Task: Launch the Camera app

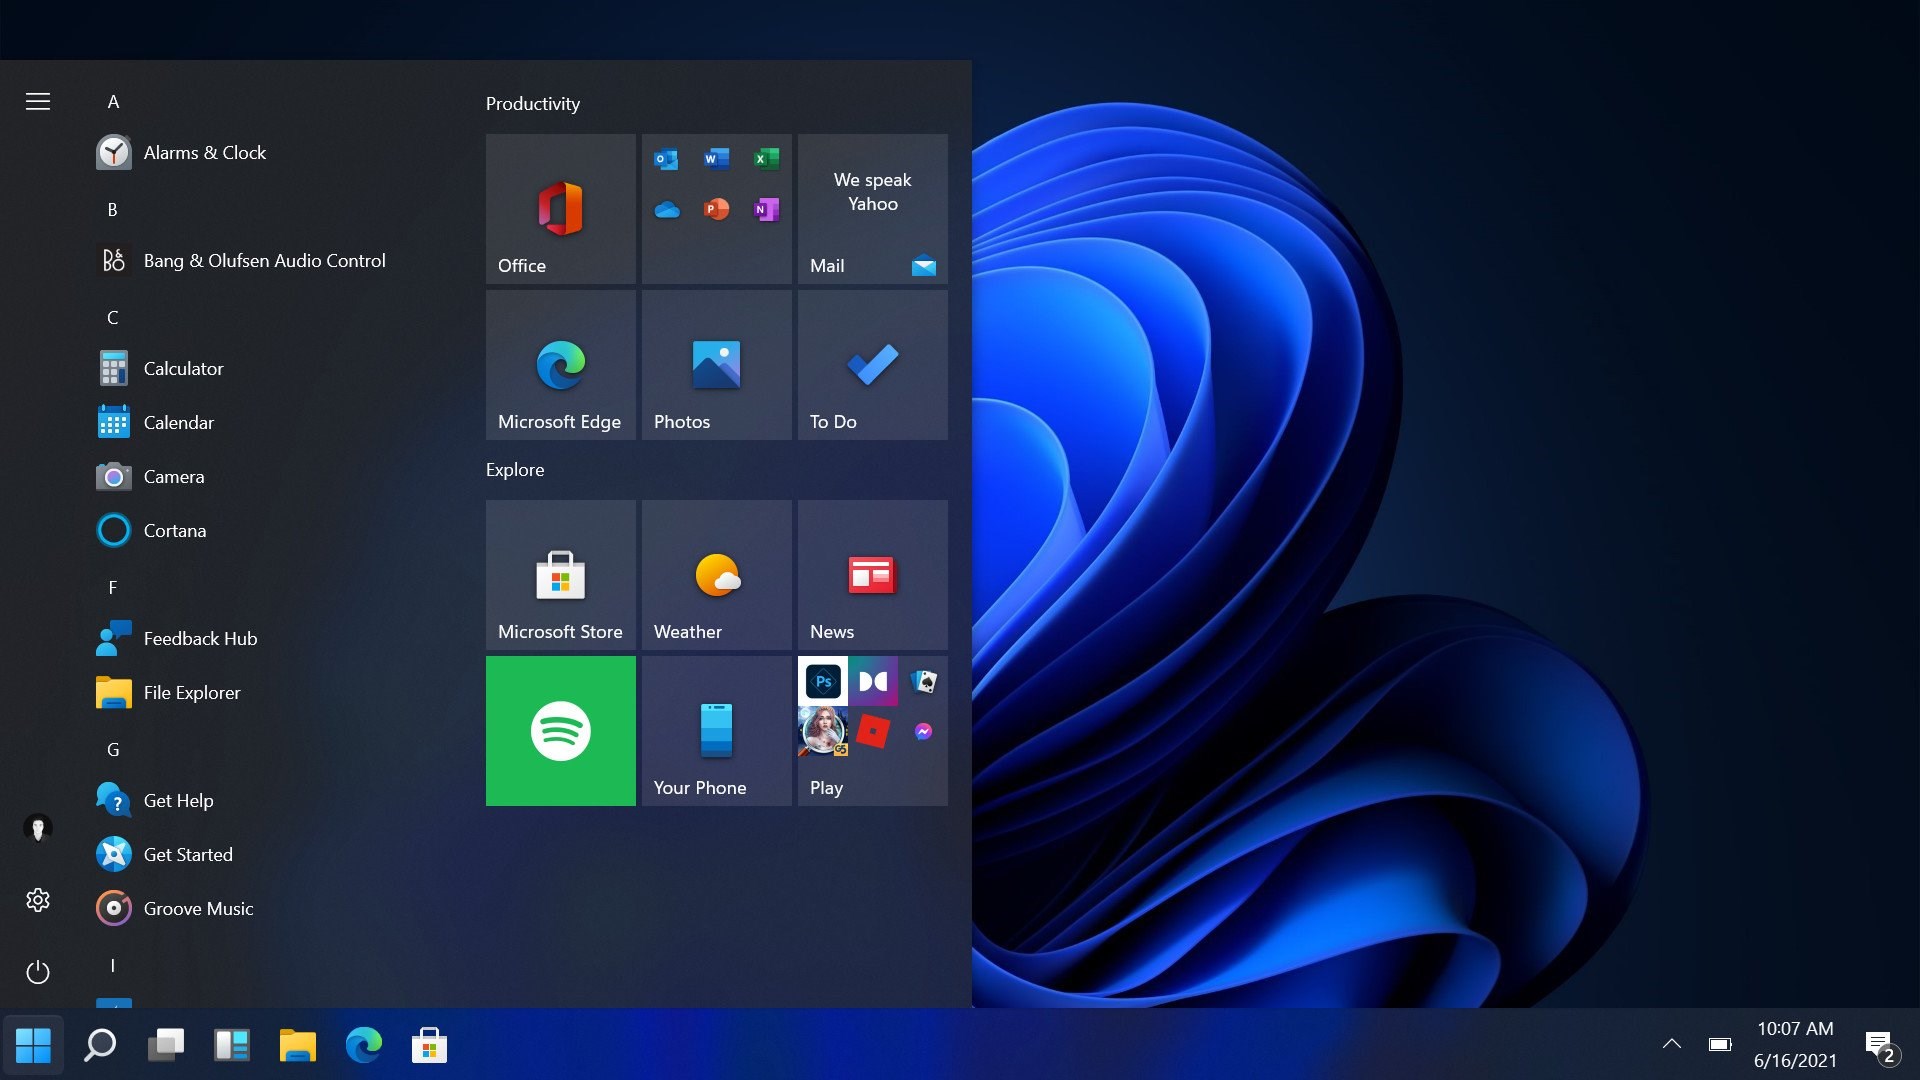Action: [x=174, y=476]
